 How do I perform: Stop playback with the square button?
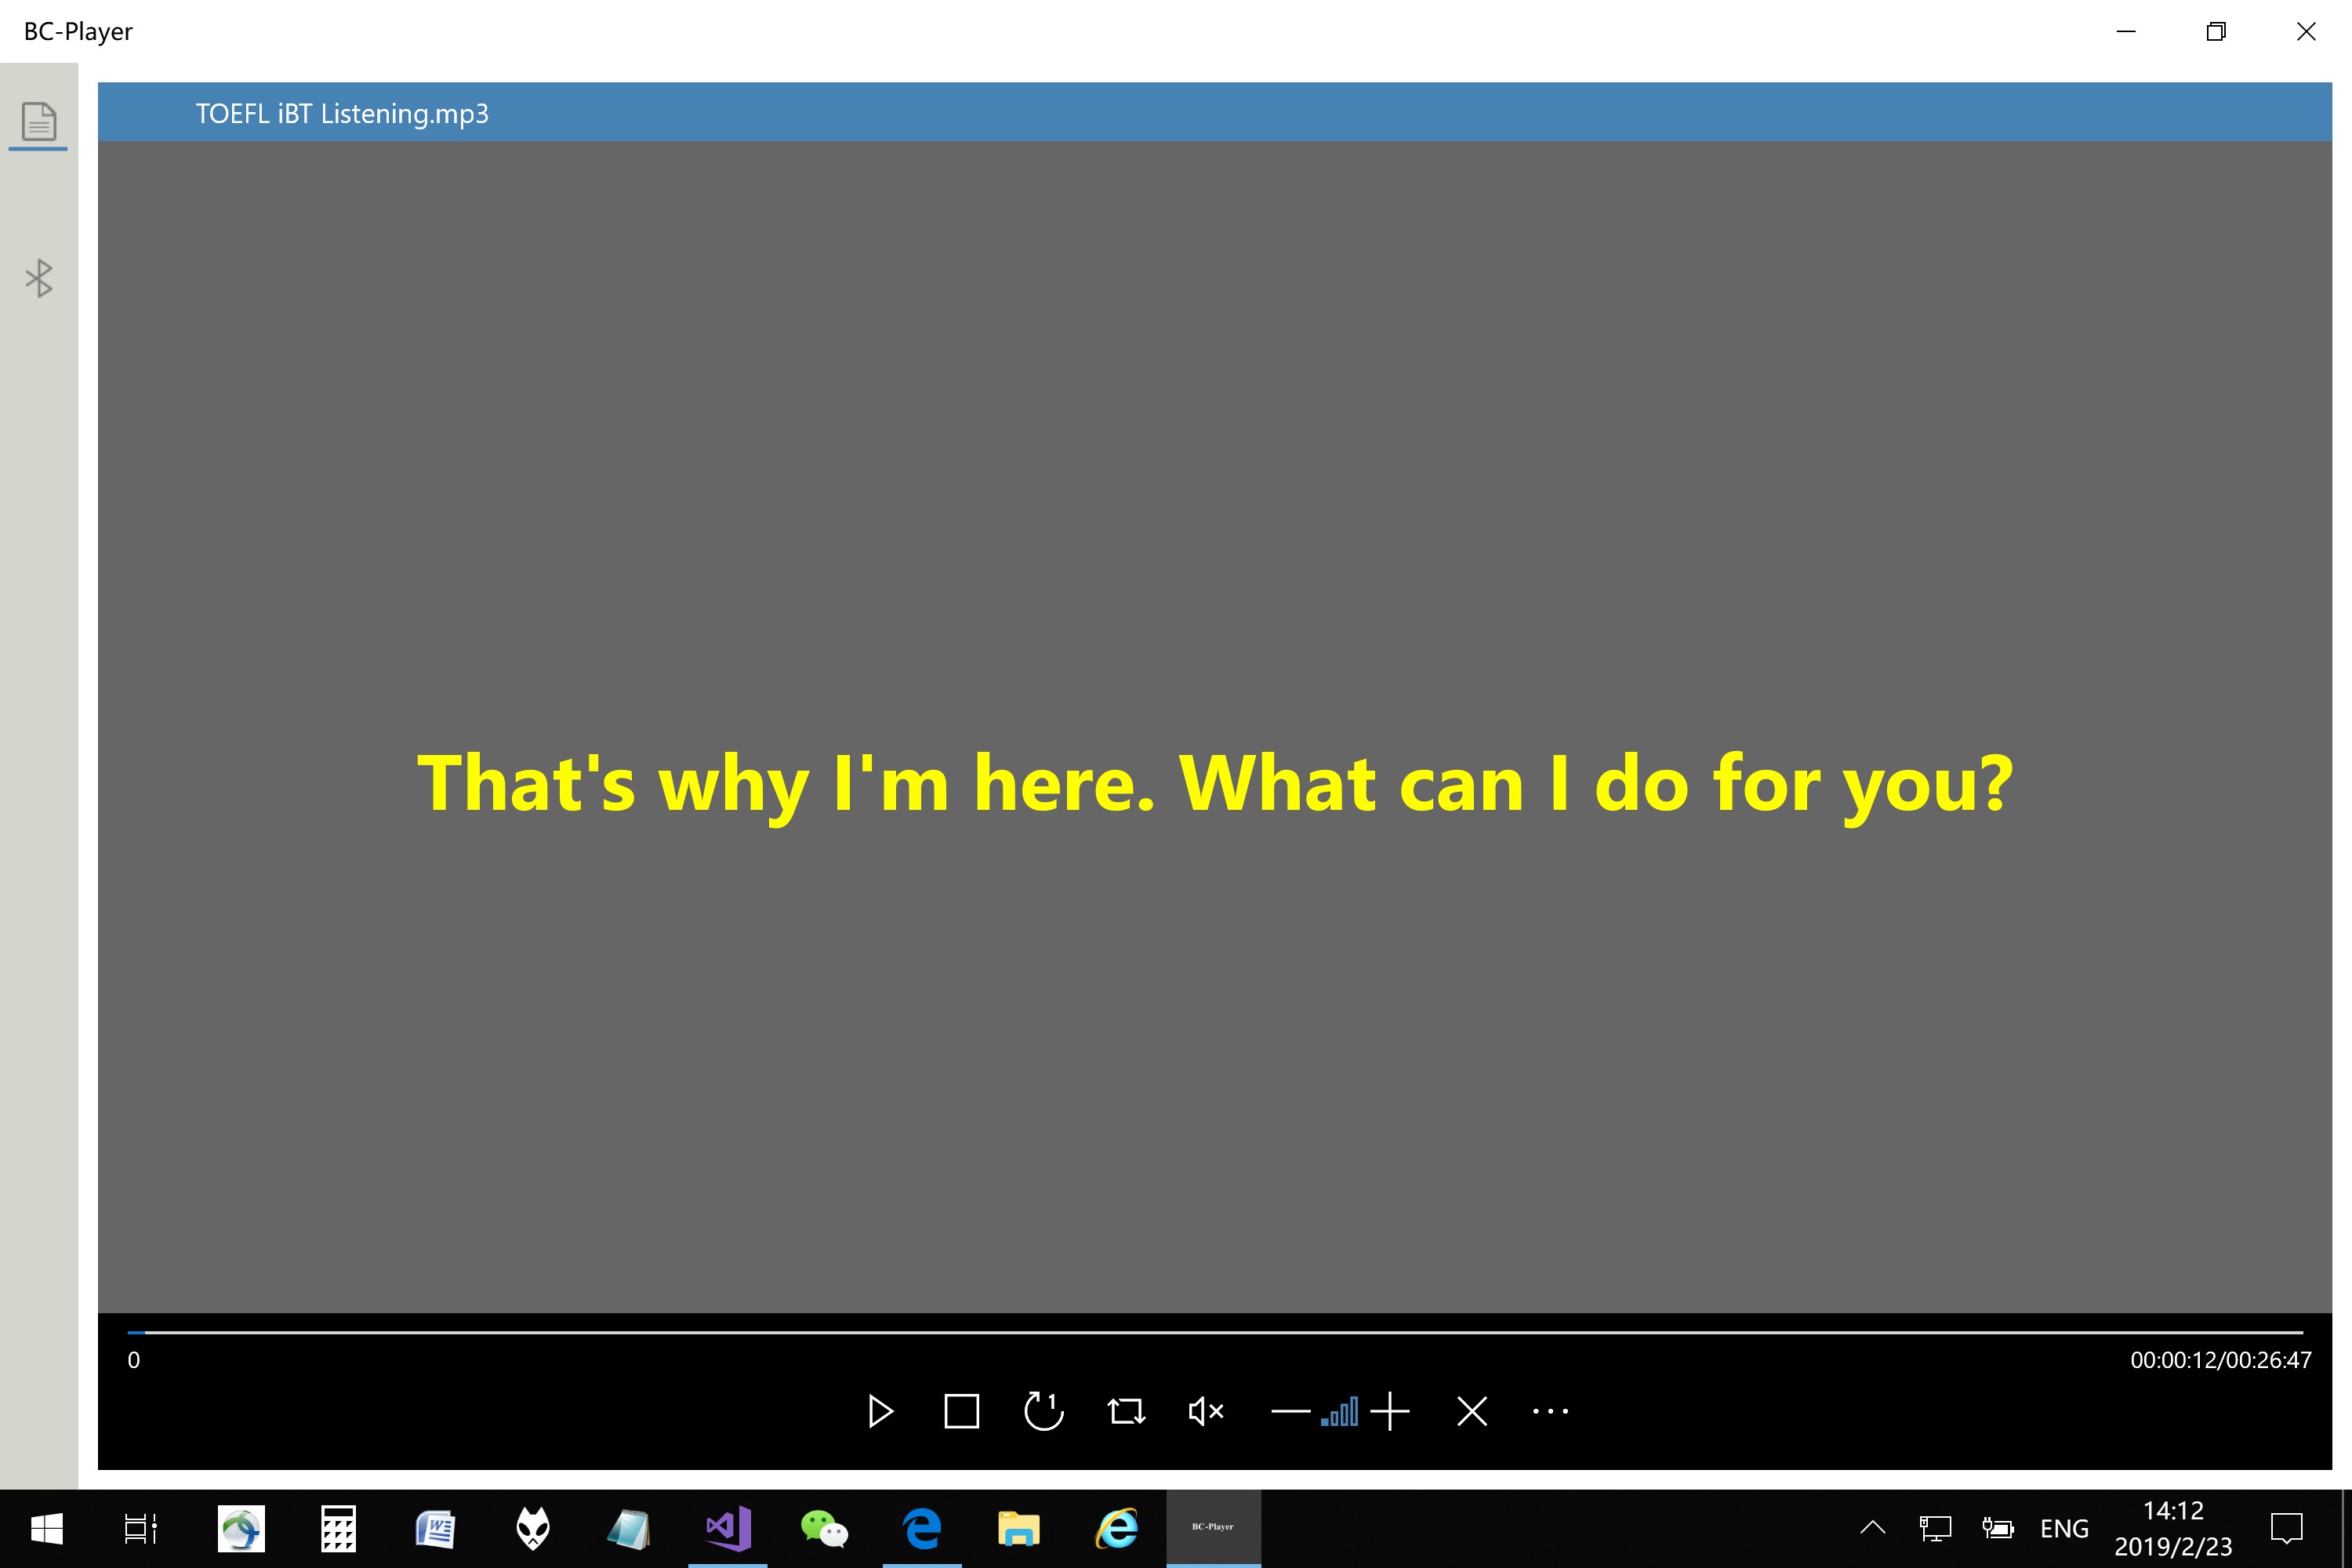point(961,1411)
